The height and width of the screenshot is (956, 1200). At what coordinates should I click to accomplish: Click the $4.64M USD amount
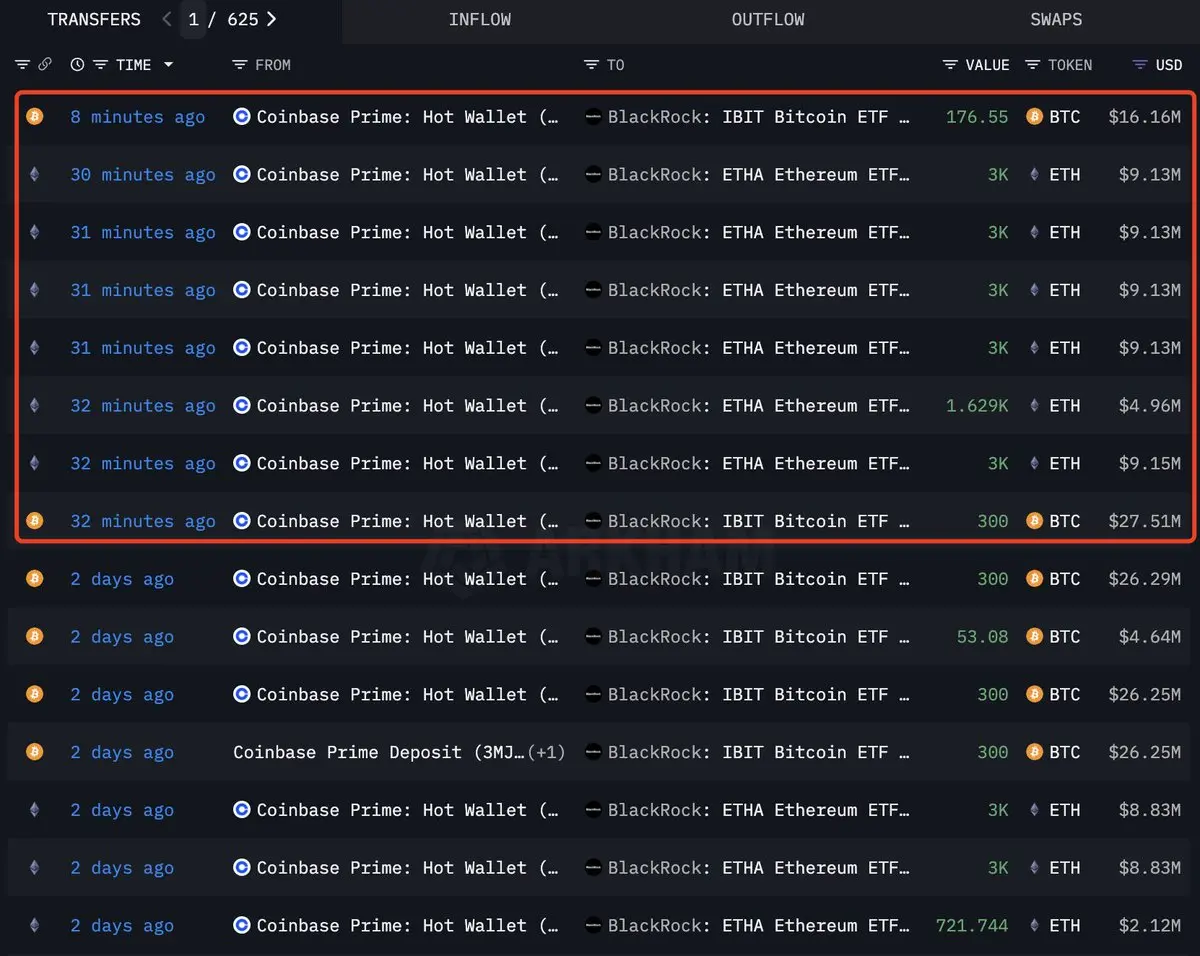[x=1150, y=638]
